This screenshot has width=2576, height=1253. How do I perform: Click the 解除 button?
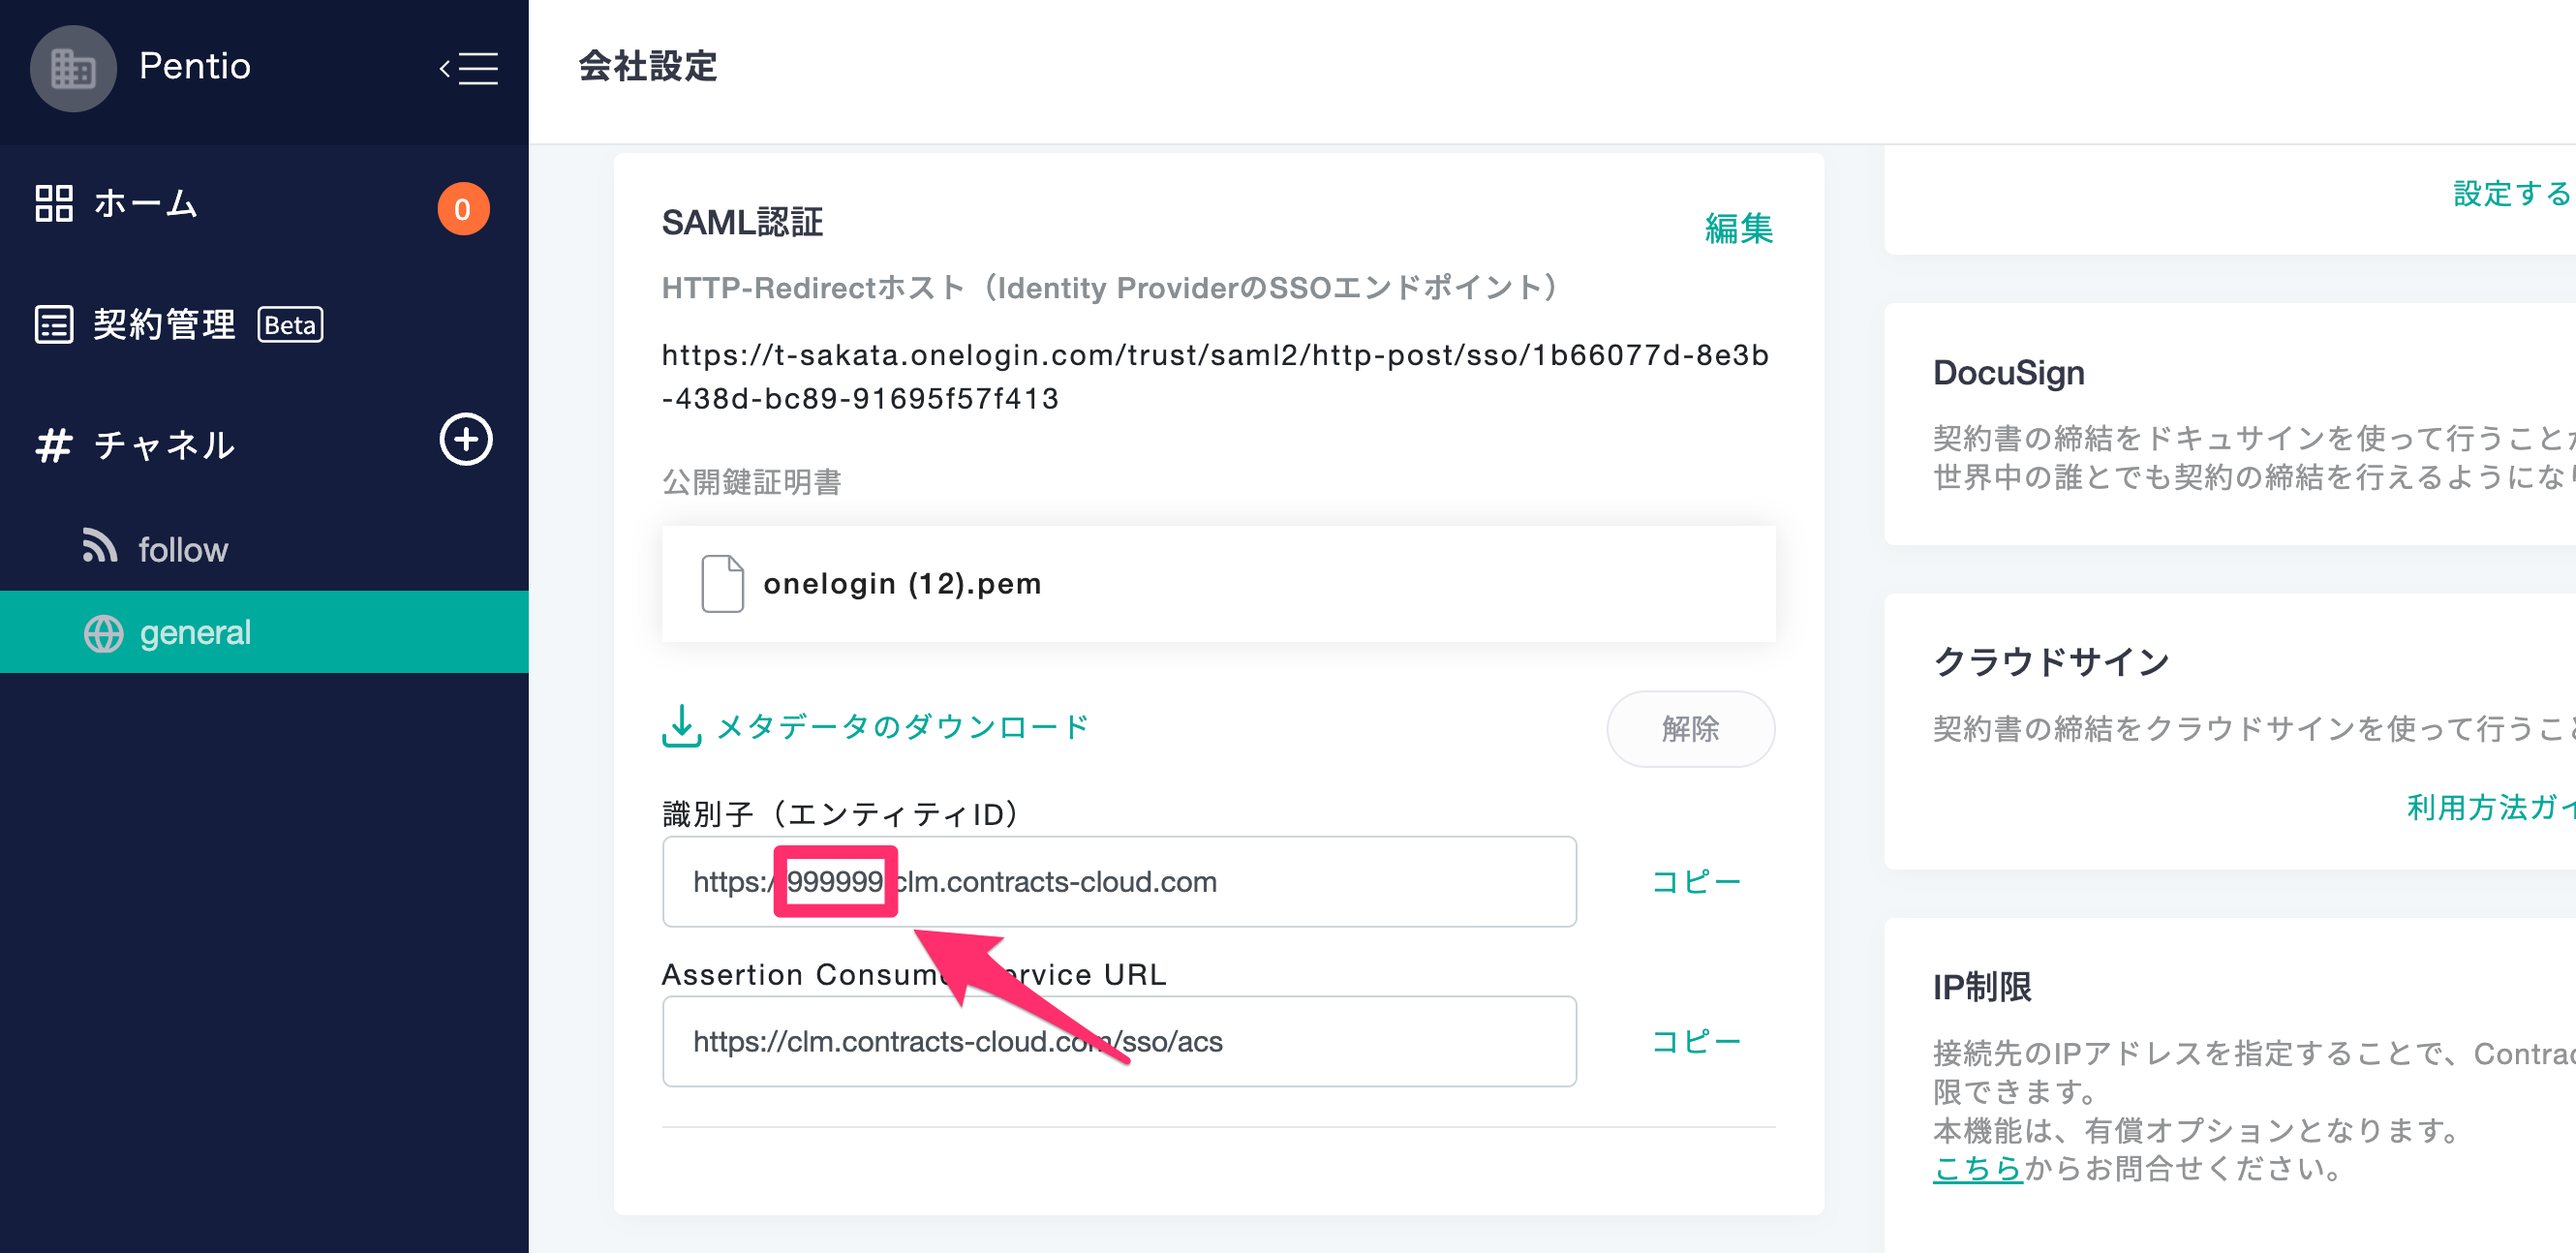click(x=1690, y=729)
